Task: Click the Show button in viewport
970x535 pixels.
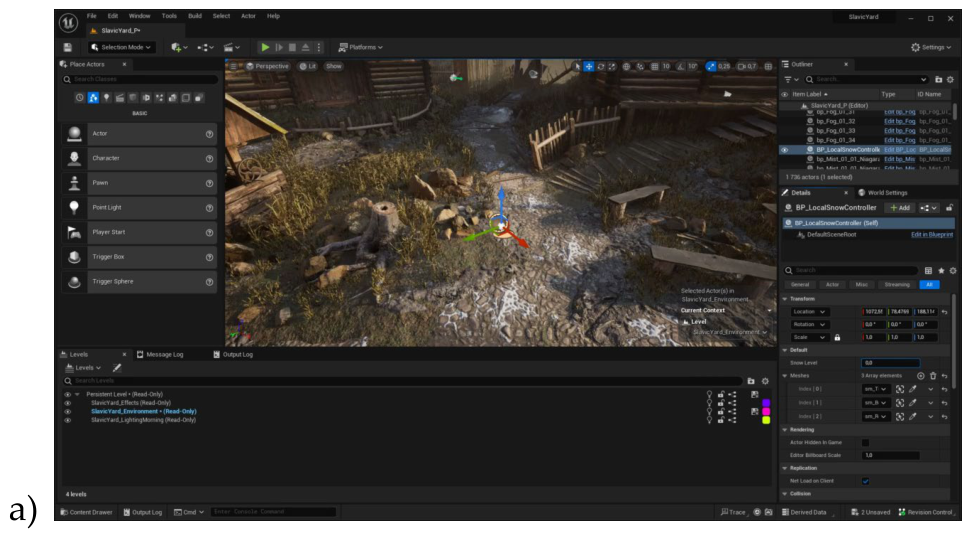Action: click(x=333, y=66)
